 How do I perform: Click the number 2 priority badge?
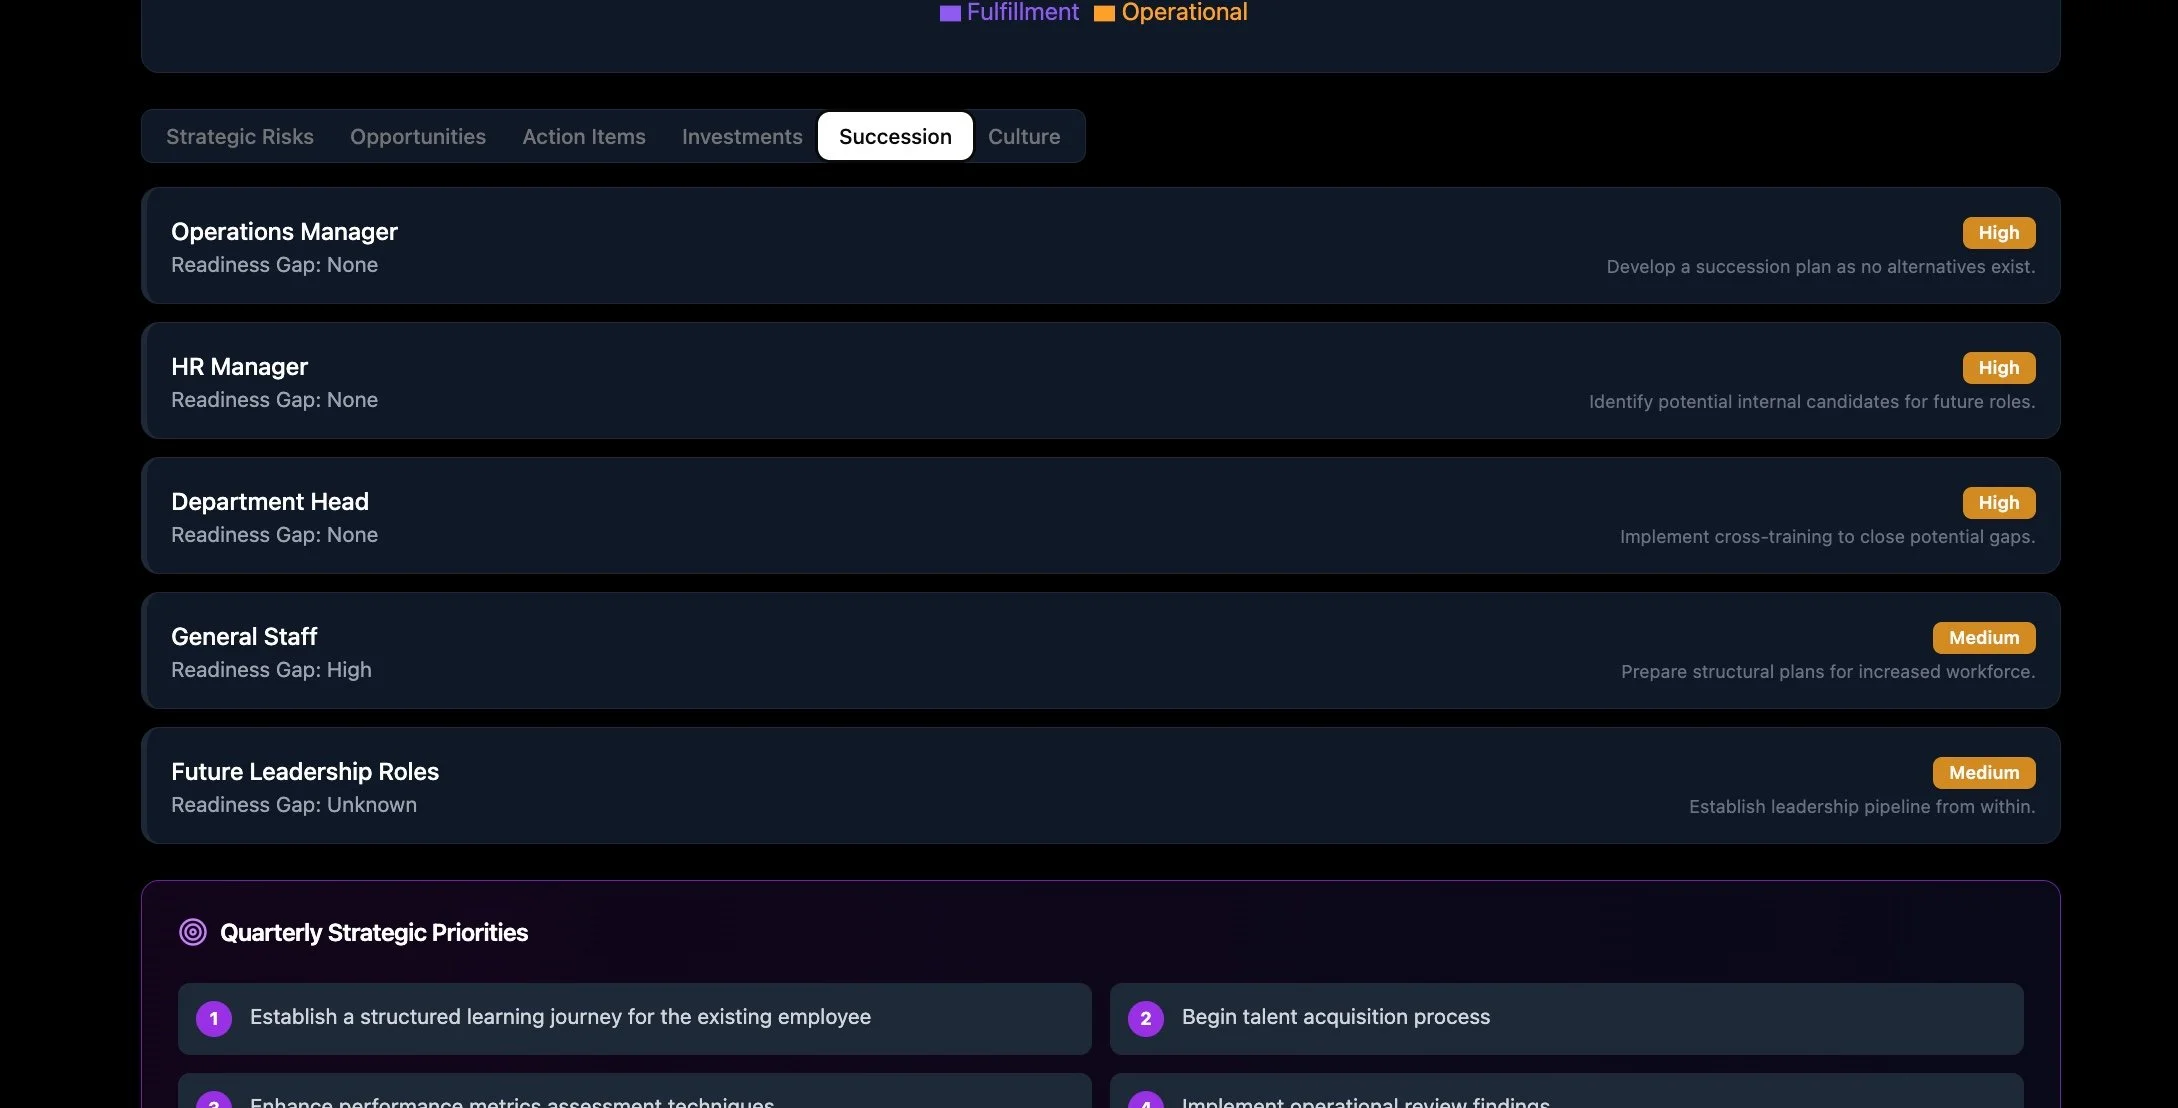1146,1018
